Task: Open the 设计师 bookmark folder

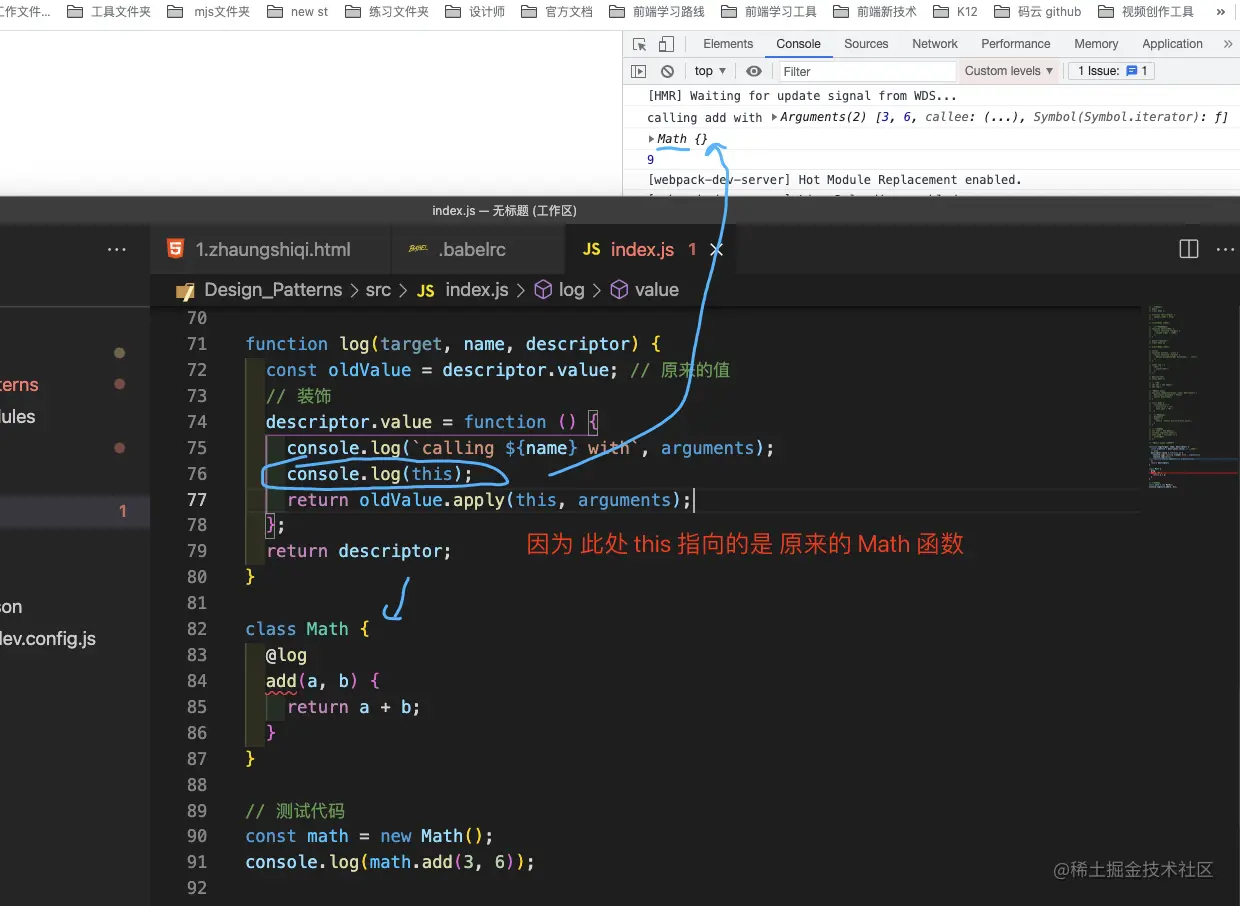Action: 475,12
